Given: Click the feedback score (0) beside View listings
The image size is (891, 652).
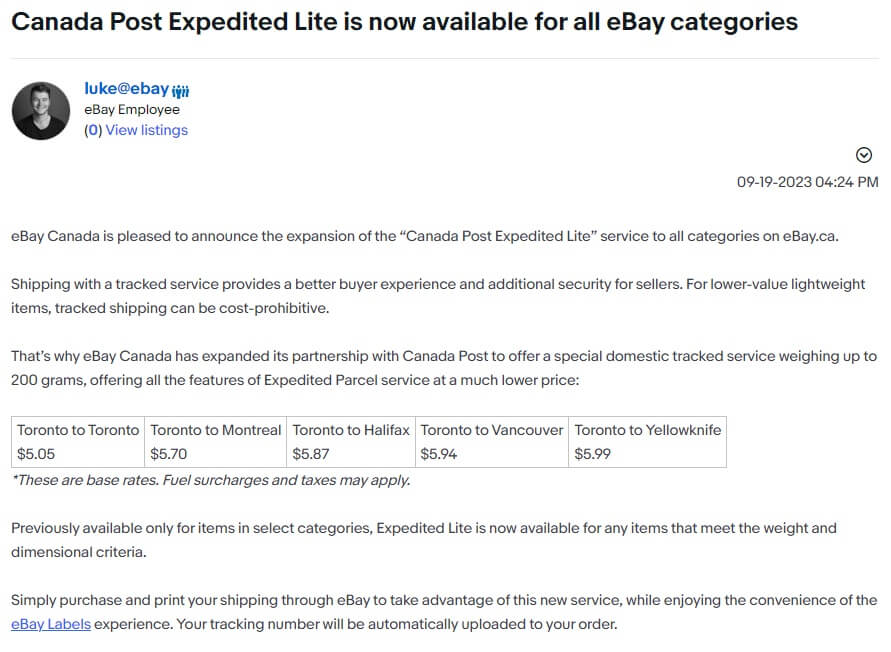Looking at the screenshot, I should coord(93,130).
